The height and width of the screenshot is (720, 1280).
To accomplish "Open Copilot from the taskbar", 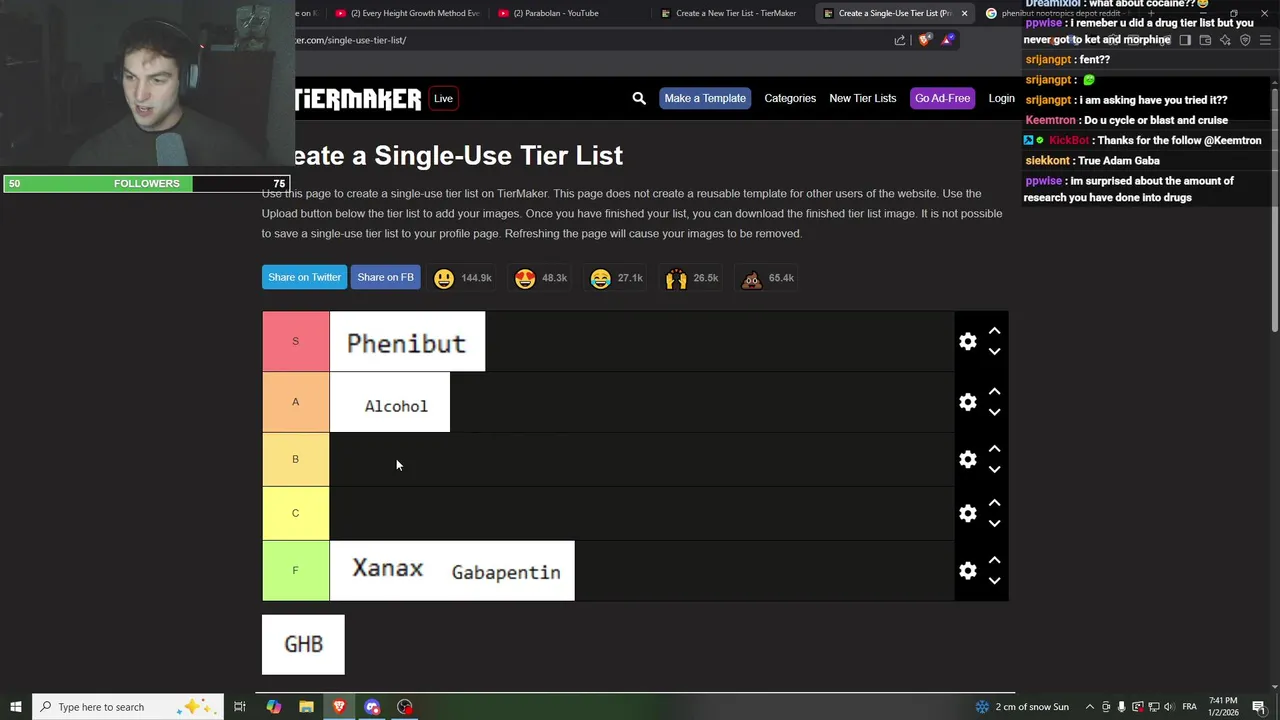I will point(273,707).
